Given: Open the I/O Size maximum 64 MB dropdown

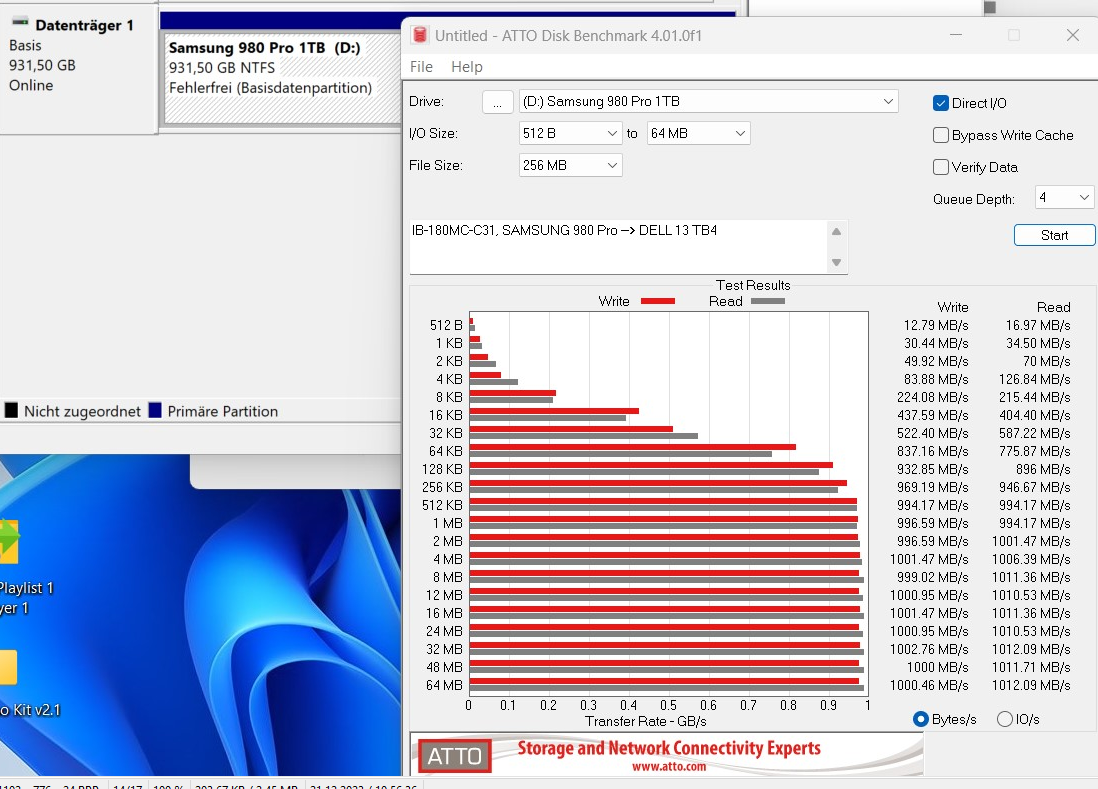Looking at the screenshot, I should (698, 133).
